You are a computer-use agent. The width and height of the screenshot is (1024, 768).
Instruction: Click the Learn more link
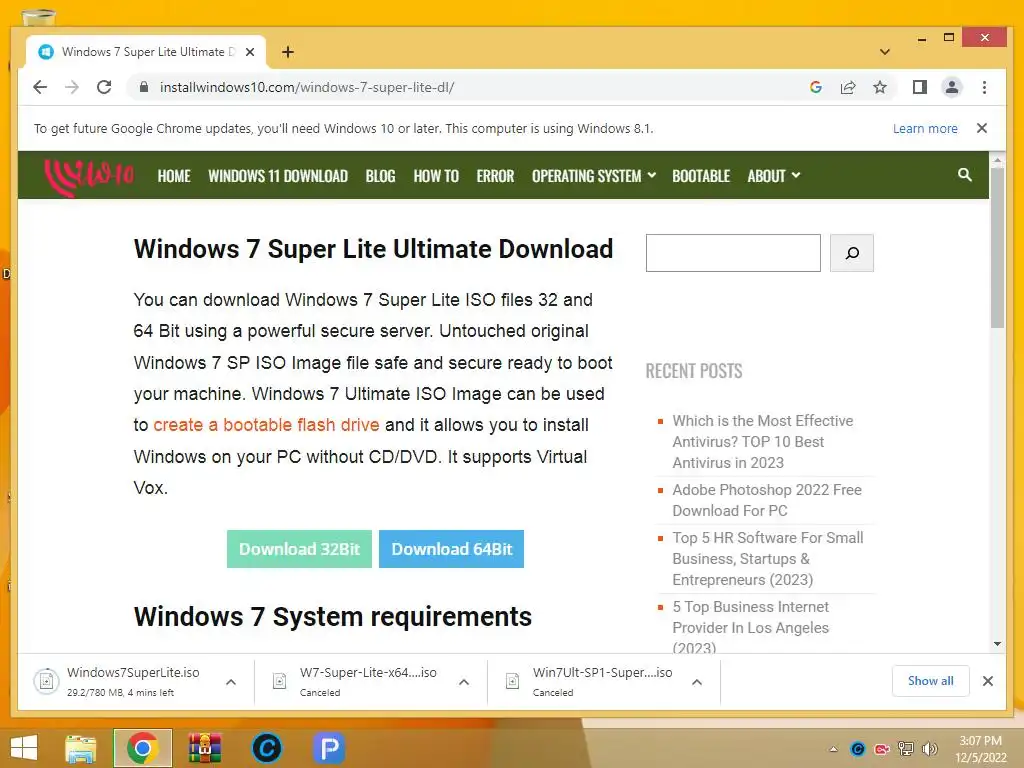pos(925,129)
